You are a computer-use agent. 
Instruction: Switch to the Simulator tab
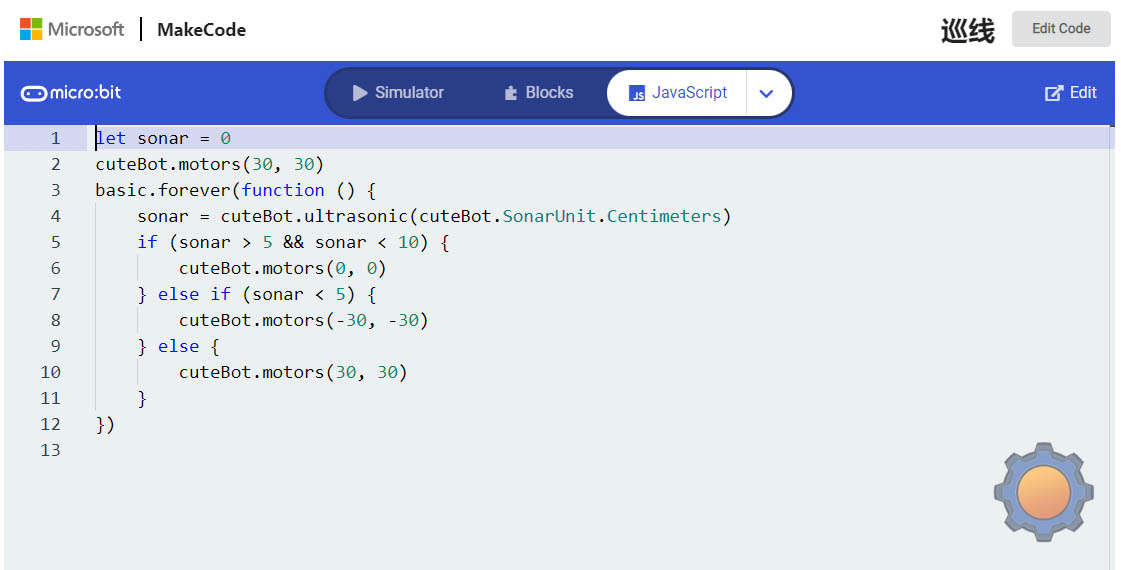tap(398, 93)
